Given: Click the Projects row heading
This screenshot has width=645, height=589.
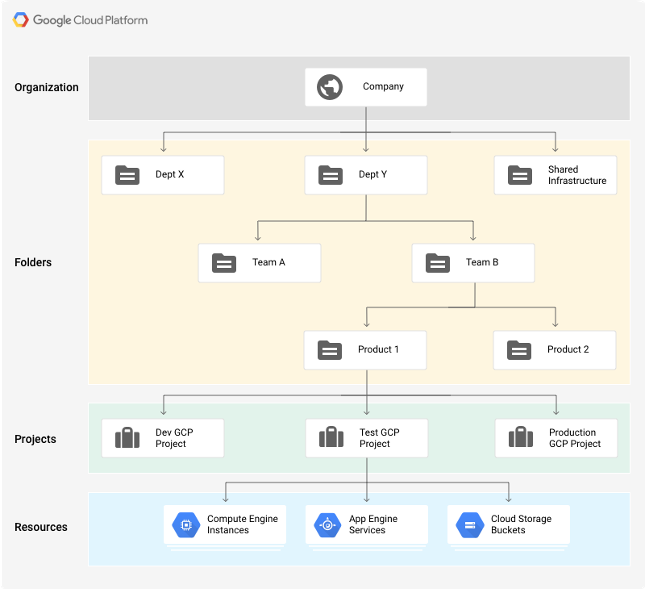Looking at the screenshot, I should point(35,439).
